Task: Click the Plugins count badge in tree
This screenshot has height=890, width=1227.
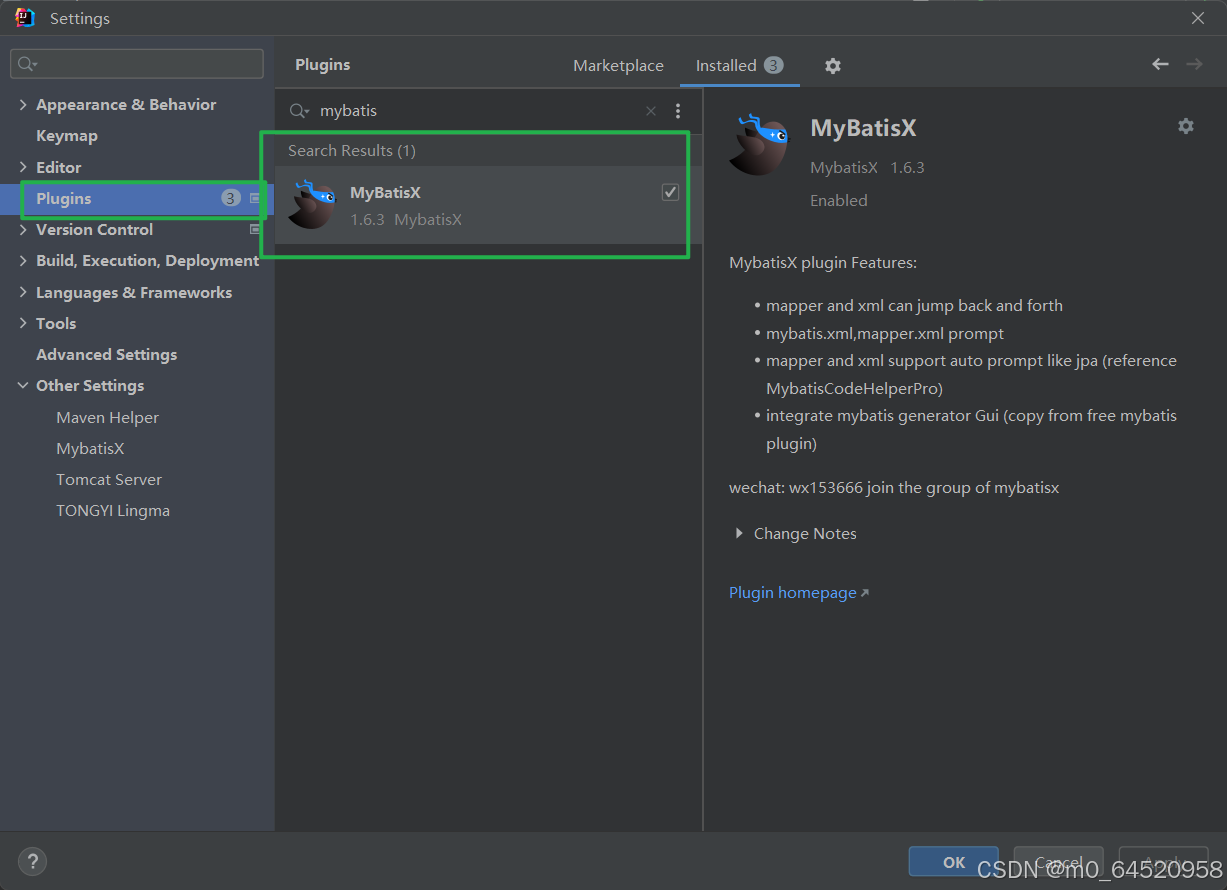Action: pyautogui.click(x=231, y=199)
